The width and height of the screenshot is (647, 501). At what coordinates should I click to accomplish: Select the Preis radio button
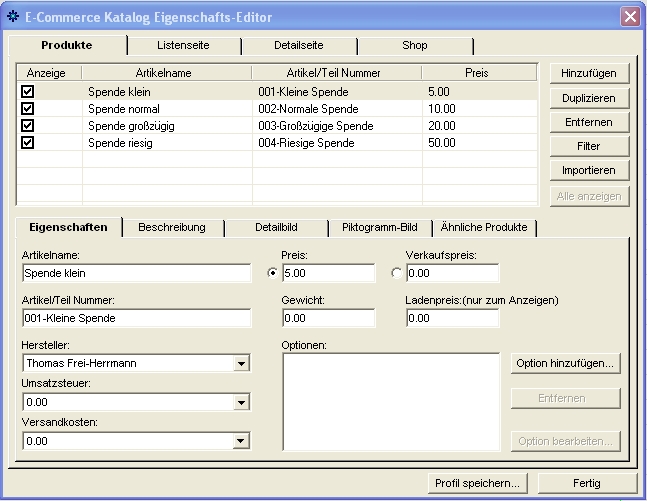(x=273, y=272)
